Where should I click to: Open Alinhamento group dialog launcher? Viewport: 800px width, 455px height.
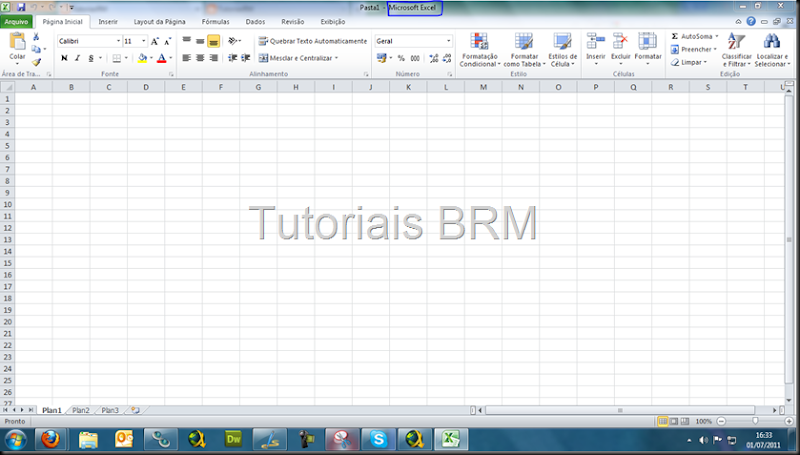pyautogui.click(x=366, y=74)
